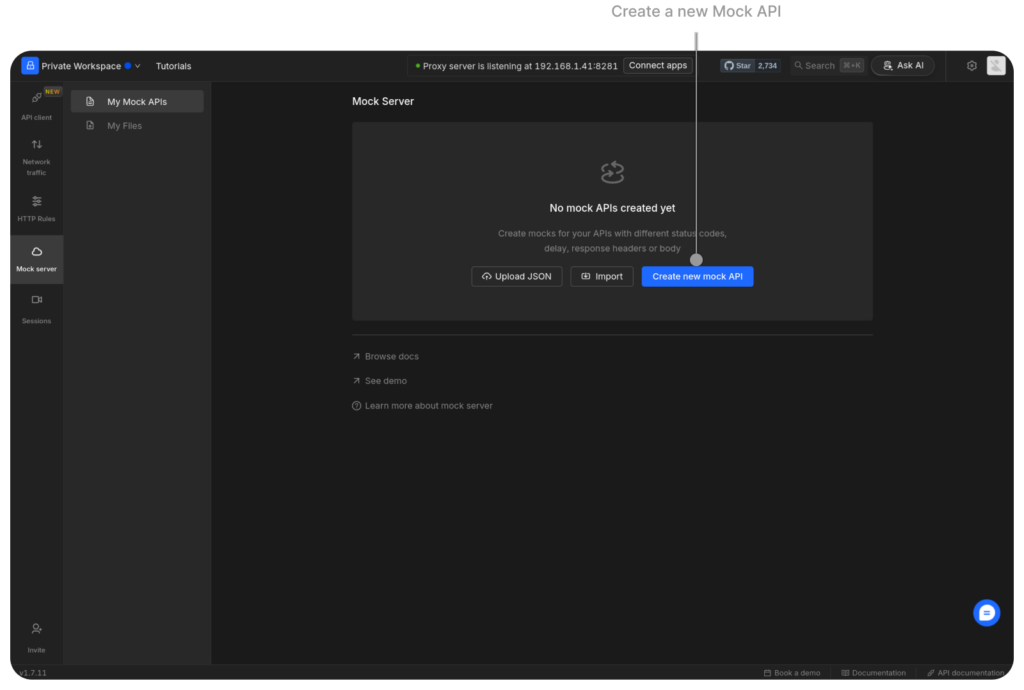The height and width of the screenshot is (690, 1024).
Task: Open the API client section
Action: click(x=37, y=104)
